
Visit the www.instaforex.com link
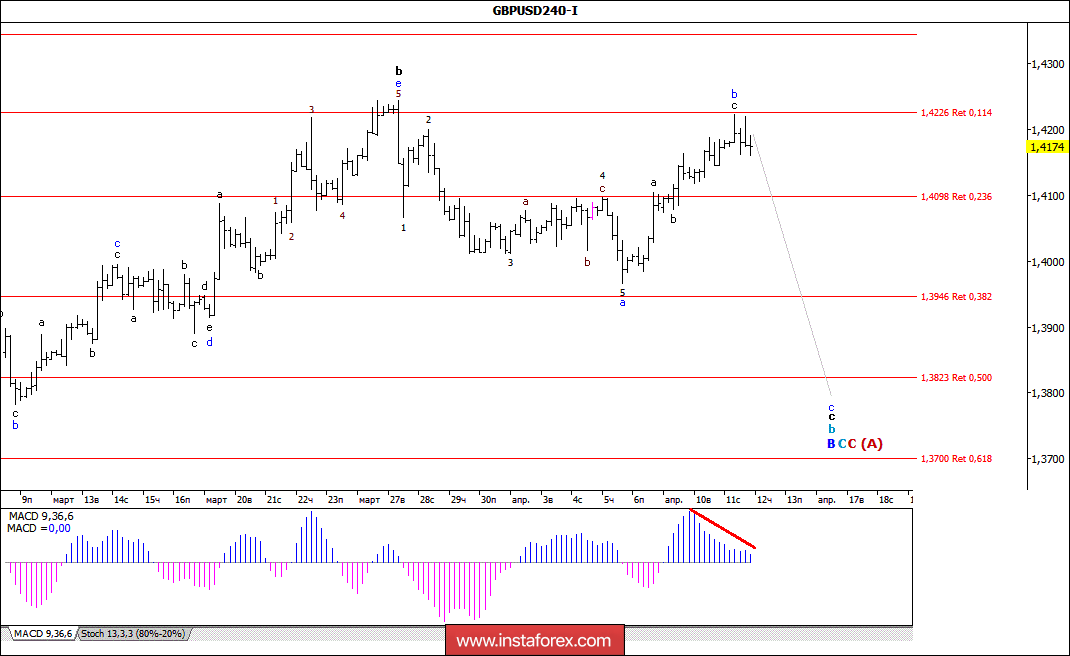click(x=534, y=641)
